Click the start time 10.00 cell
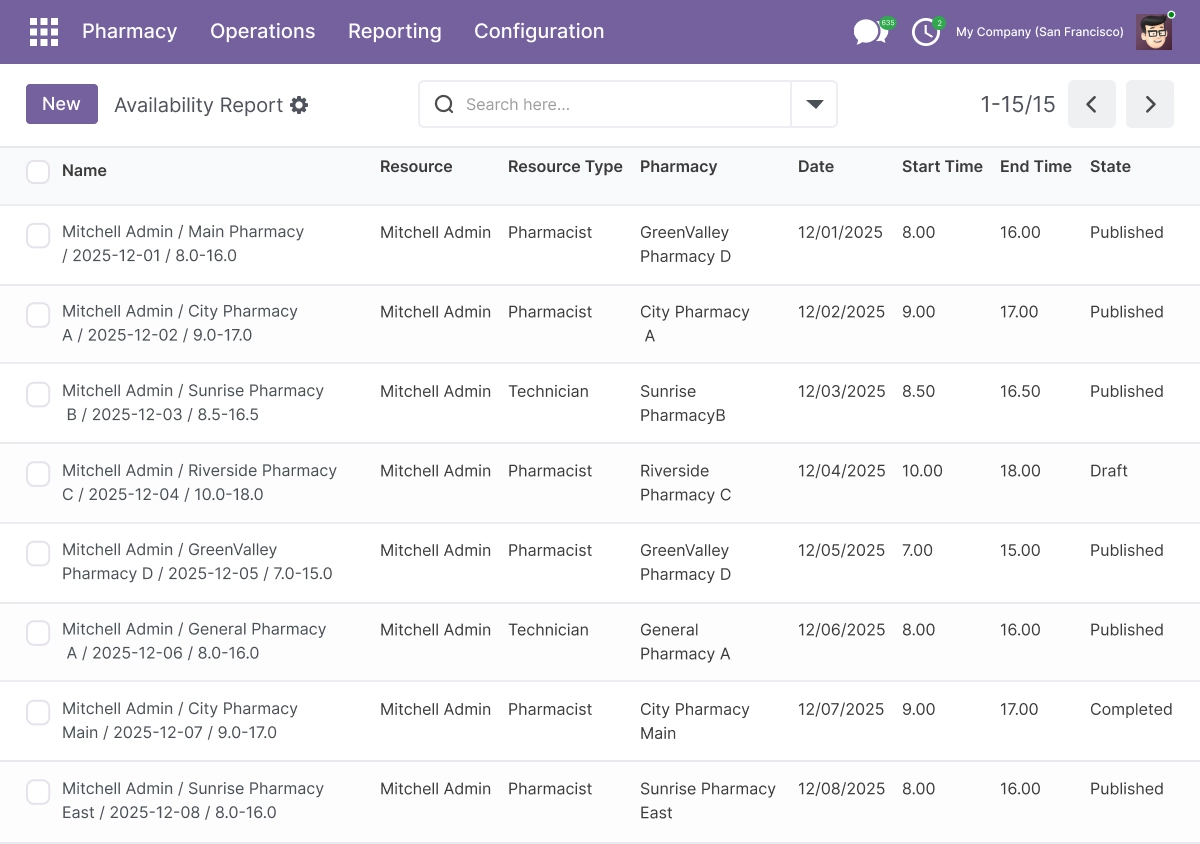 922,471
